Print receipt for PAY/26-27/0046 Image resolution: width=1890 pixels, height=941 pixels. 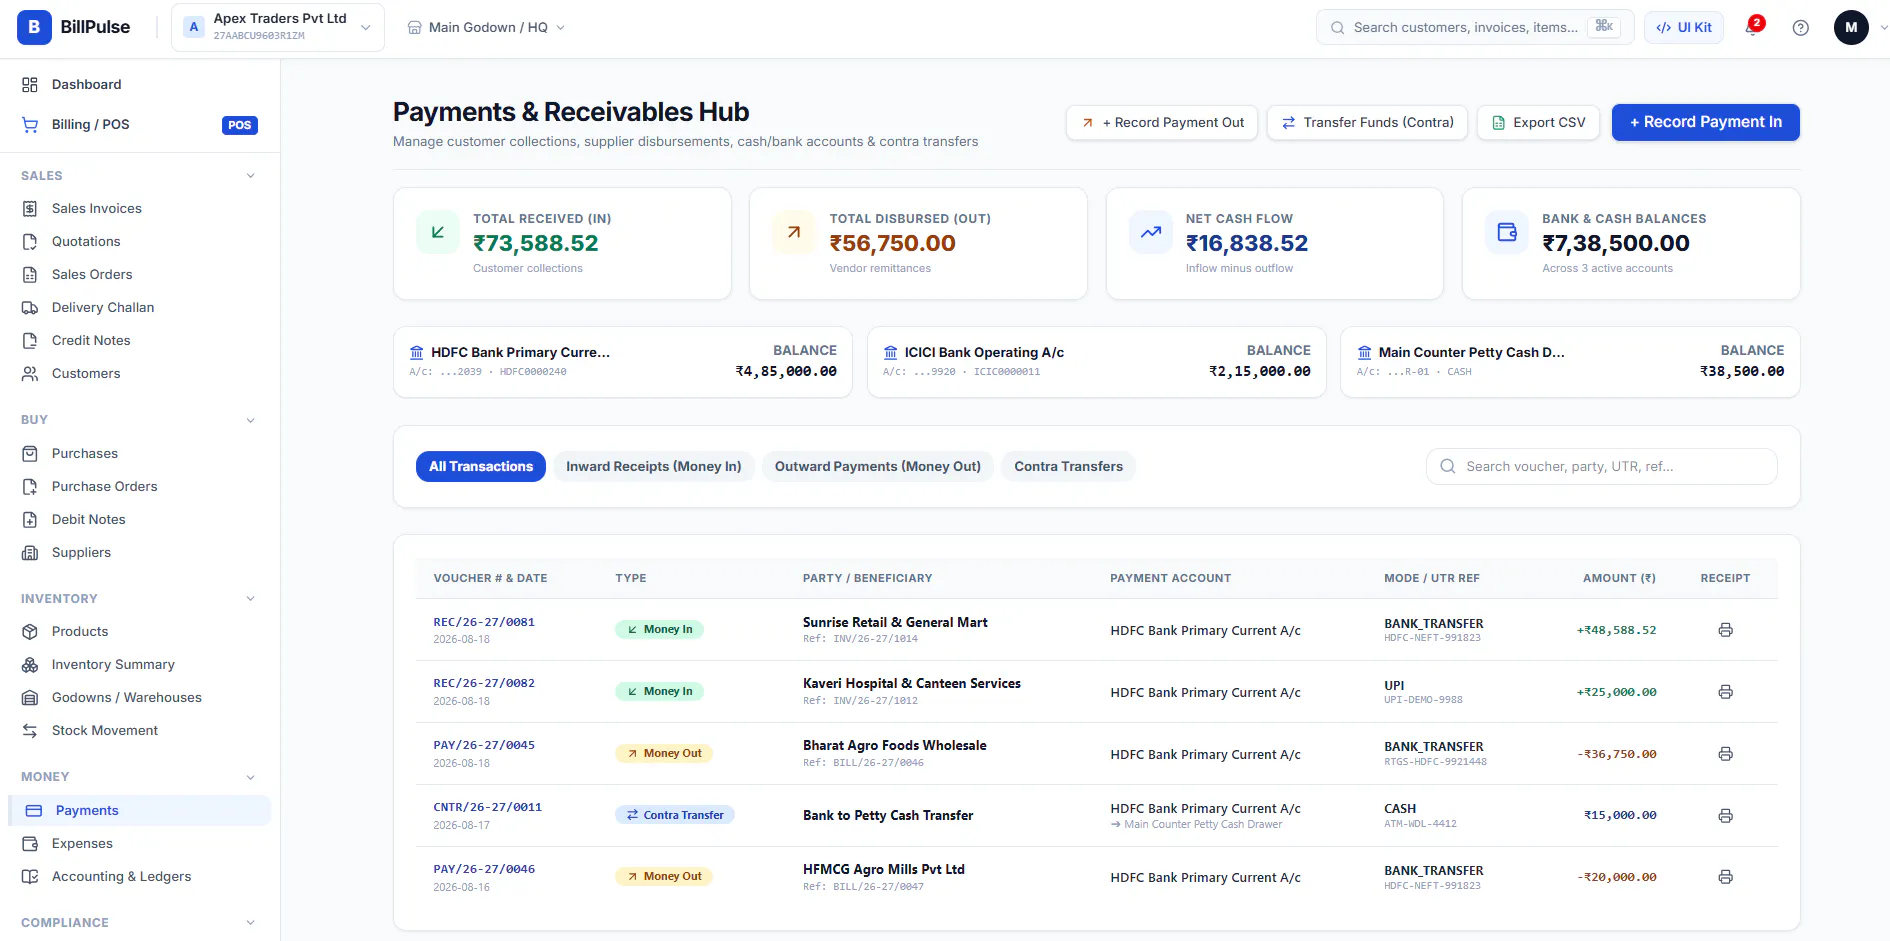[1725, 877]
